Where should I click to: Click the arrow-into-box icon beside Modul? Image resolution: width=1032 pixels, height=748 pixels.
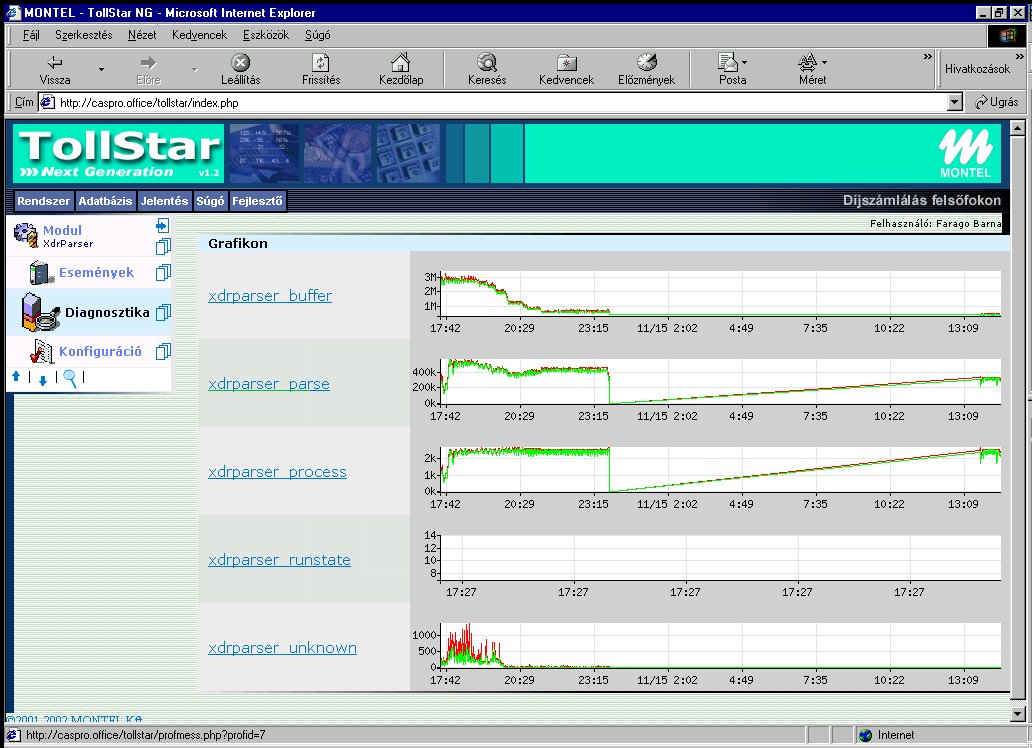[163, 227]
